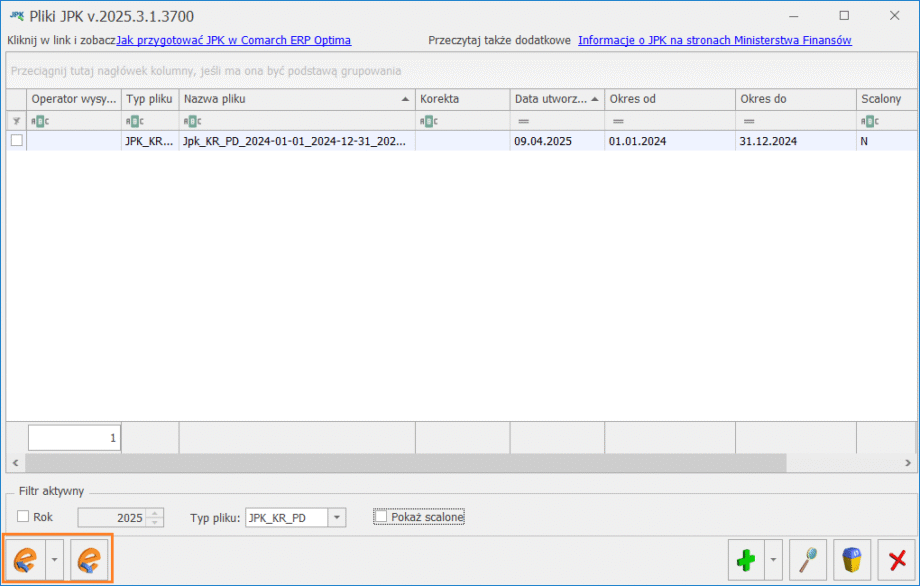This screenshot has width=920, height=586.
Task: Open link Jak przygotować JPK w Comarch ERP Optima
Action: tap(234, 40)
